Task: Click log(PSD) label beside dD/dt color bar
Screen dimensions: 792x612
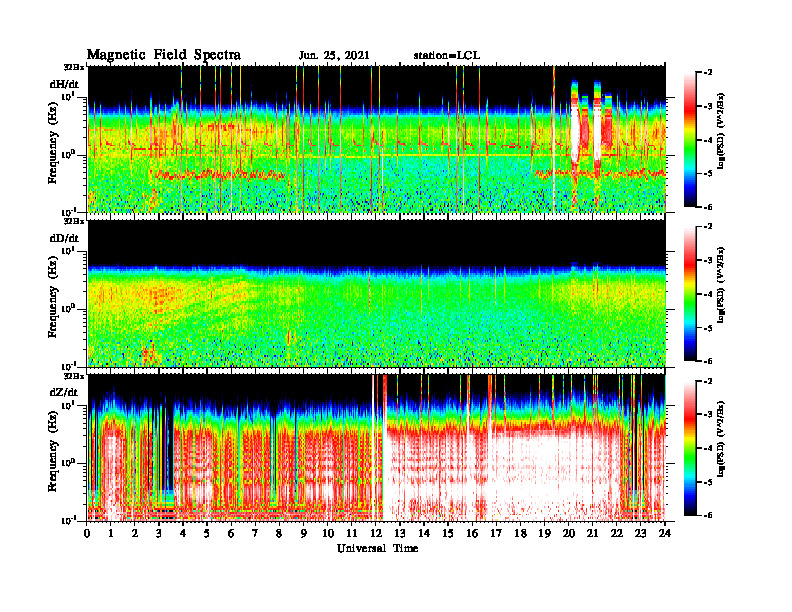Action: pos(721,285)
